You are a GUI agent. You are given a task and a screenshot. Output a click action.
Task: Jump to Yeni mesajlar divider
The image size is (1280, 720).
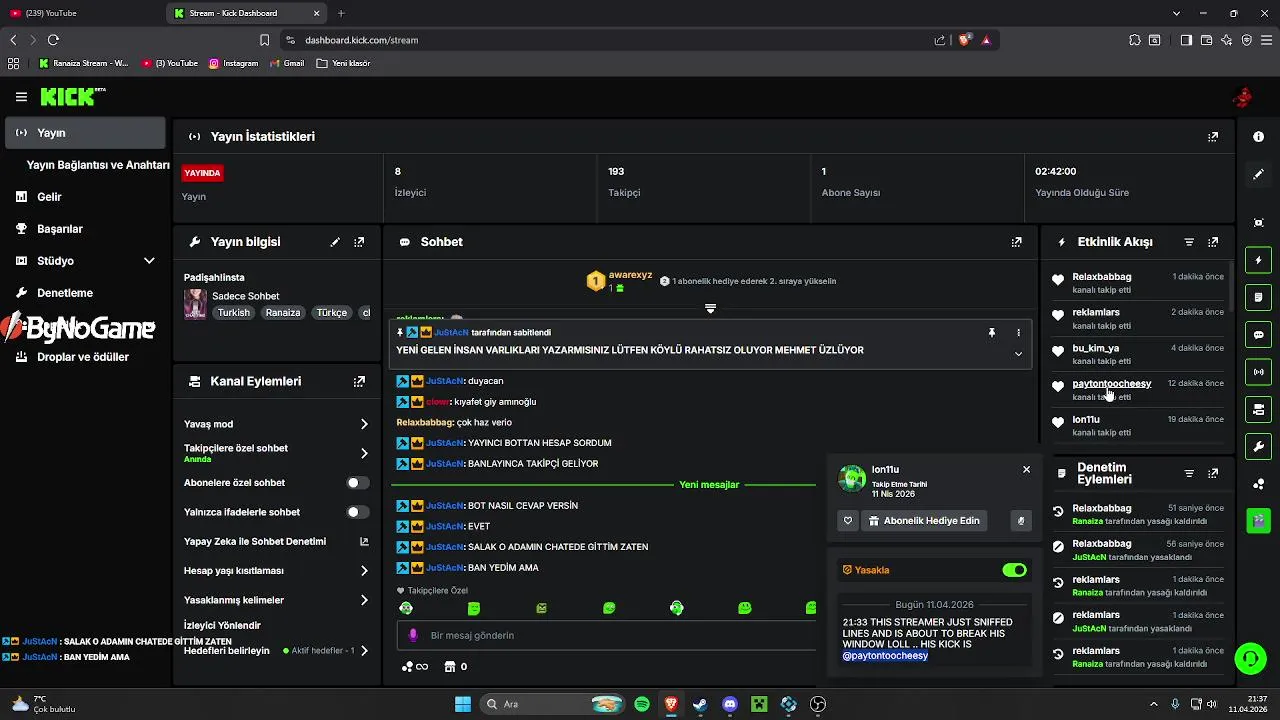(709, 485)
